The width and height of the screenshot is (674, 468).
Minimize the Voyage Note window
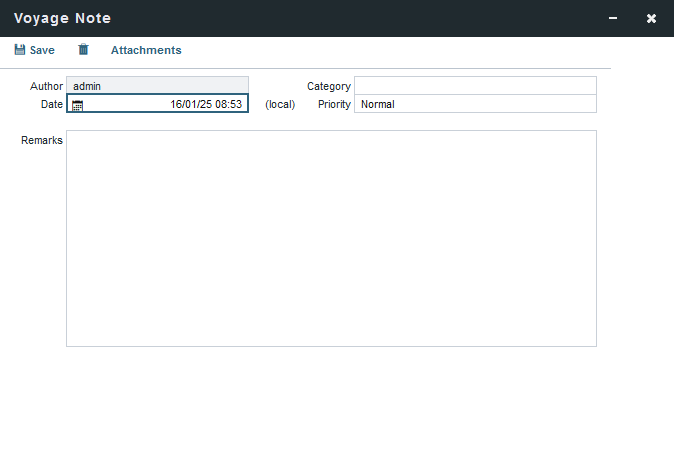[x=613, y=18]
